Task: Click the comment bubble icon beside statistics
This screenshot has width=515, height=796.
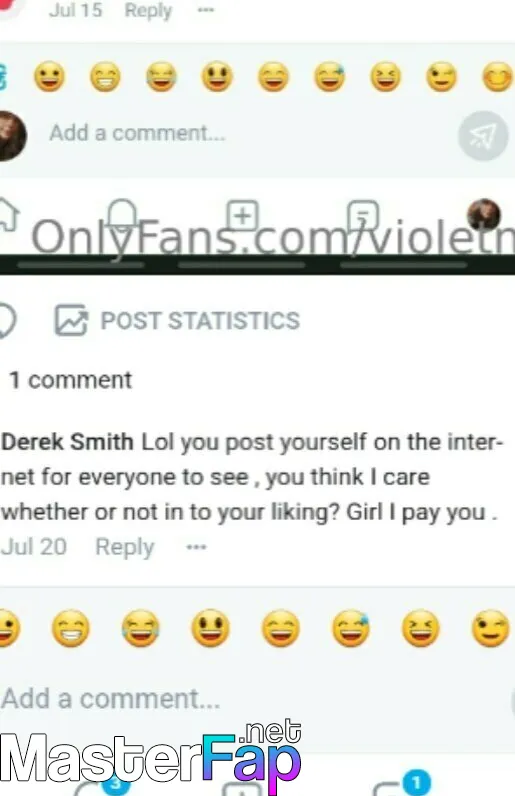Action: (7, 320)
